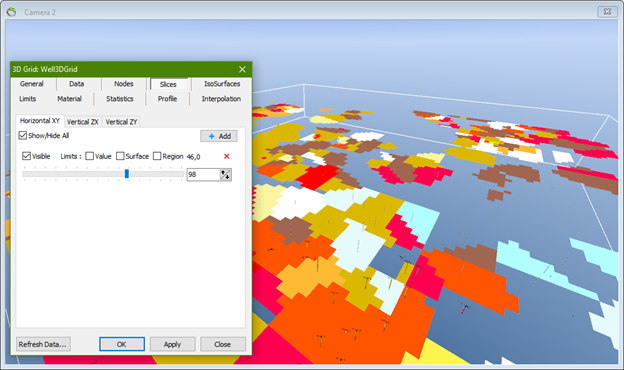Toggle the Show/Hide All checkbox

(x=23, y=136)
